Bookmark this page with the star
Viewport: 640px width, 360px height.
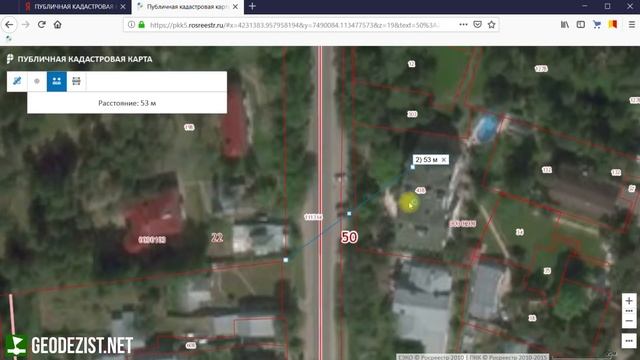pos(491,24)
